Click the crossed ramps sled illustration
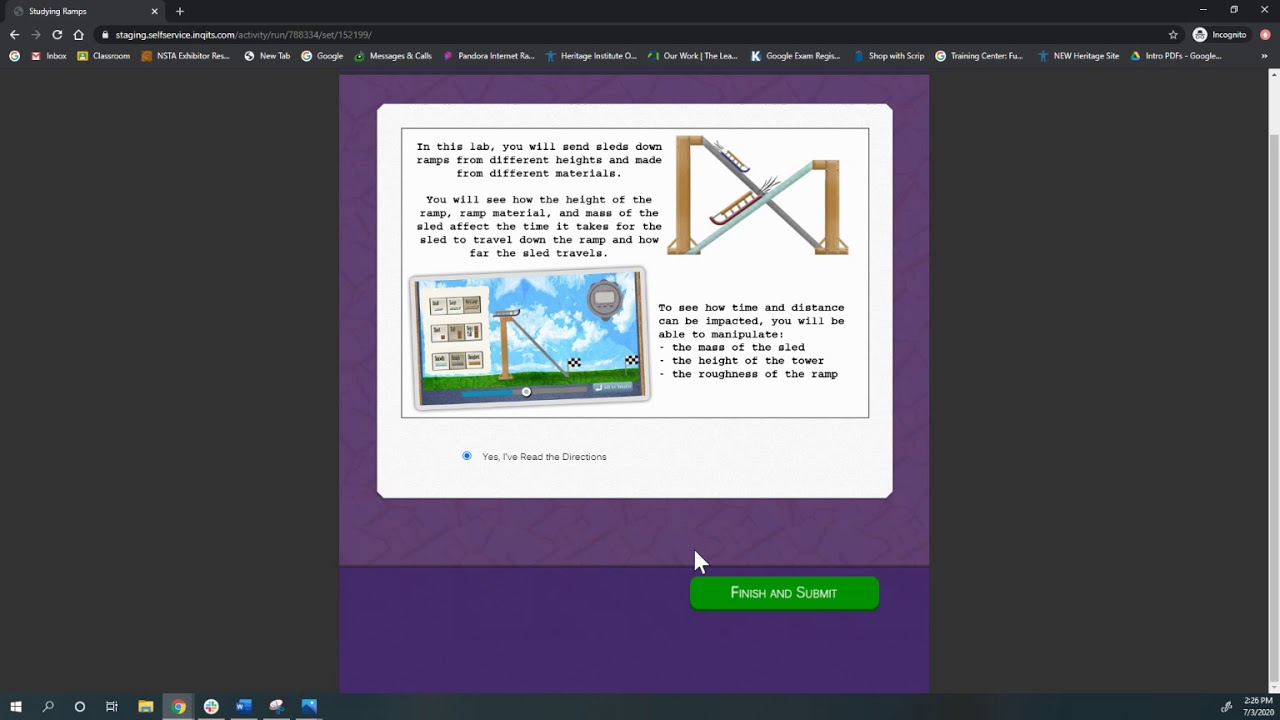1280x720 pixels. click(759, 196)
